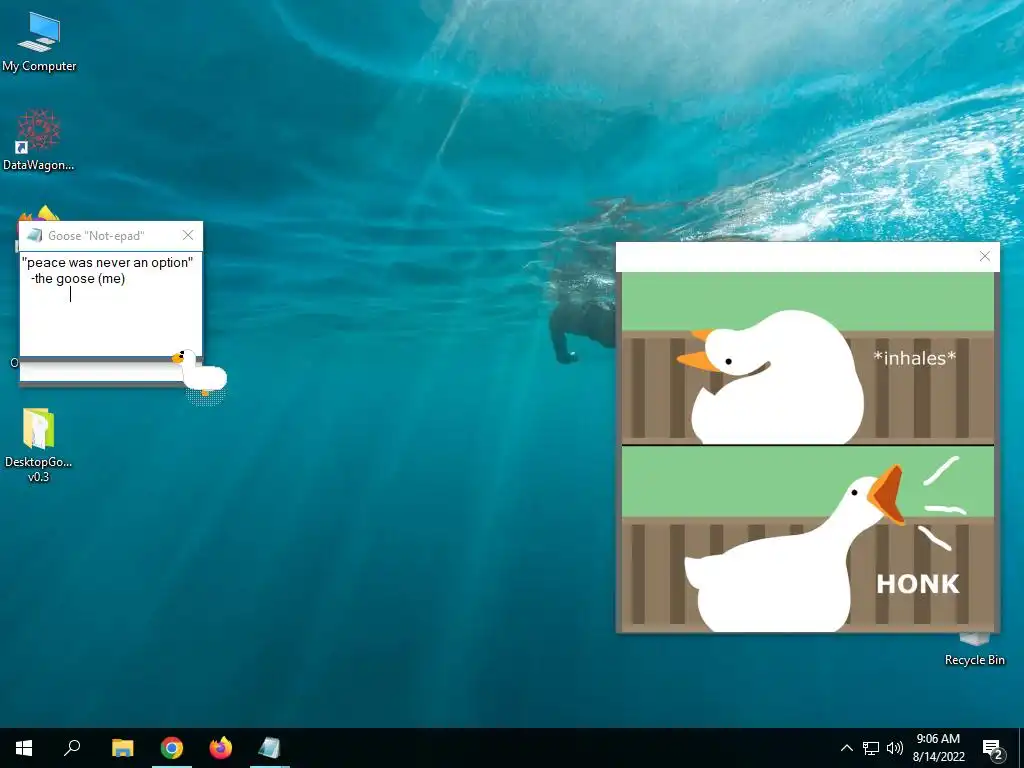
Task: Click the "peace was never an option" text
Action: [107, 263]
